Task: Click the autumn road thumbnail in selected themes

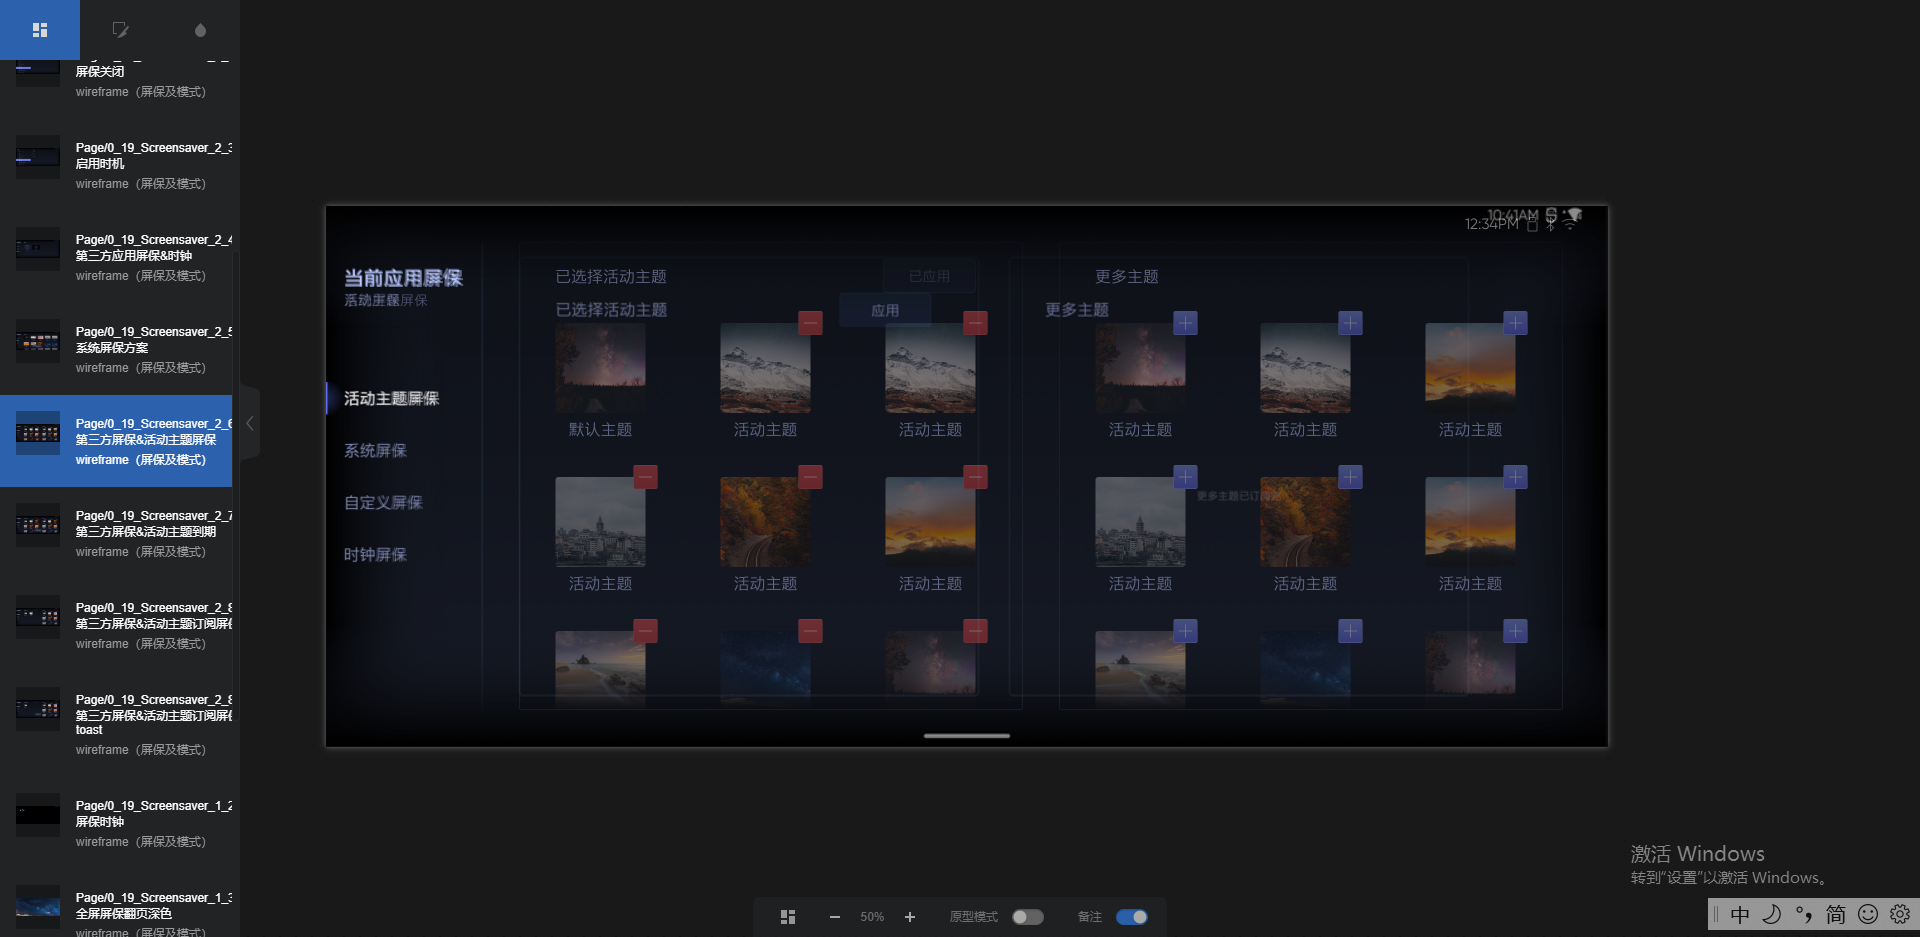Action: click(765, 521)
